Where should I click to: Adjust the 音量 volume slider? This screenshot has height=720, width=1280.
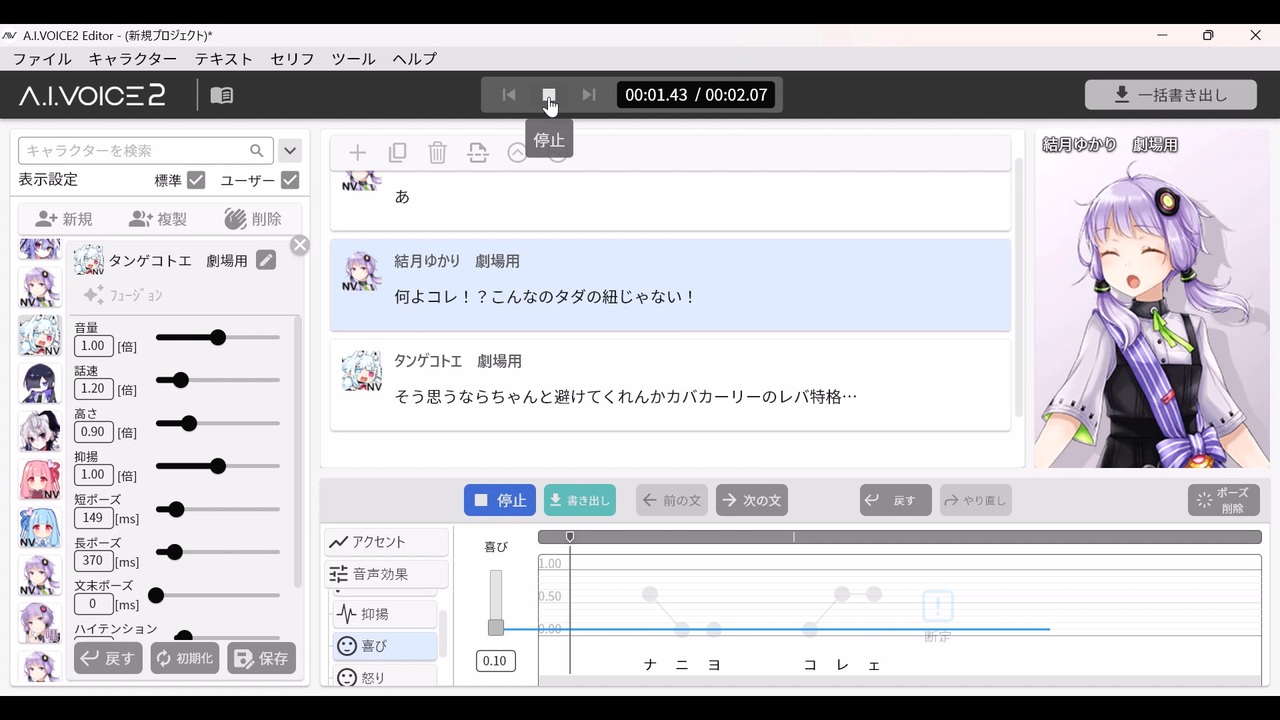tap(218, 338)
